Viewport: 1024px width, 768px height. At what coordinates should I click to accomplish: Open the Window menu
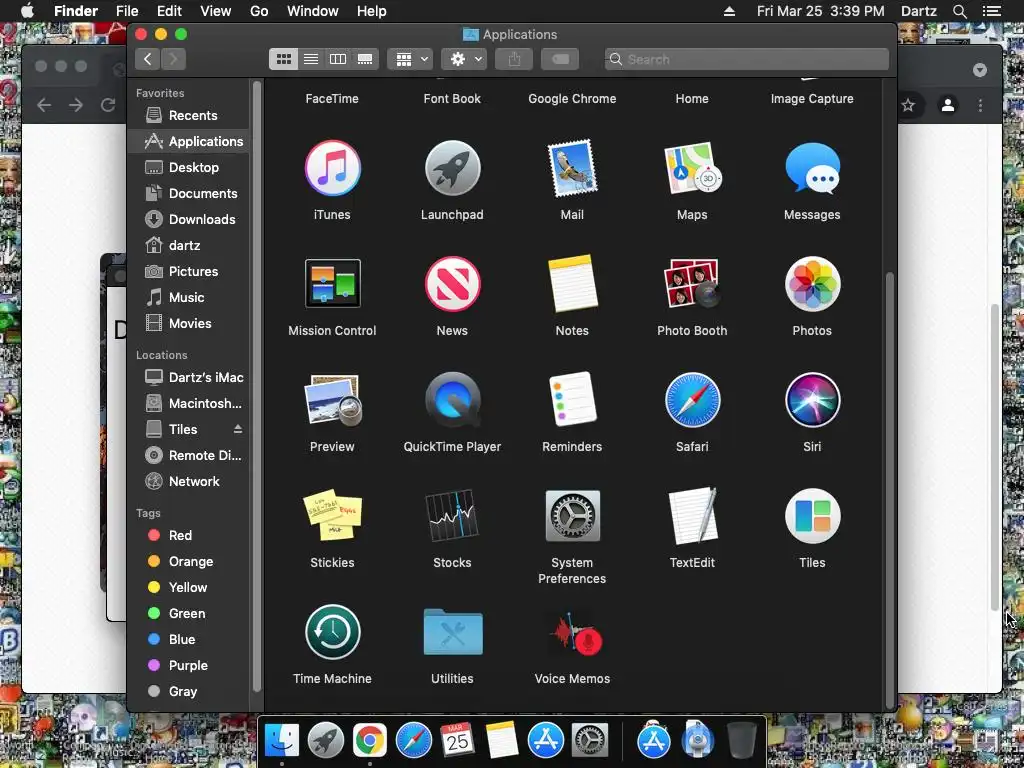coord(313,11)
